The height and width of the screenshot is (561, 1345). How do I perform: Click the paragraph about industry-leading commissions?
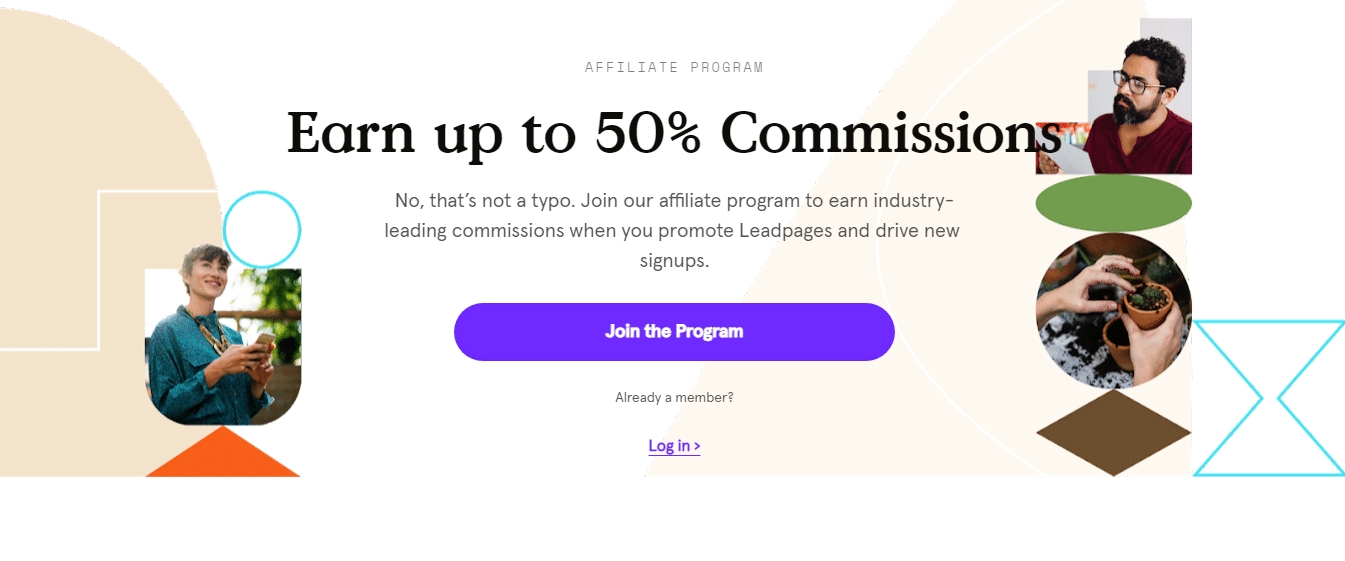(x=674, y=231)
